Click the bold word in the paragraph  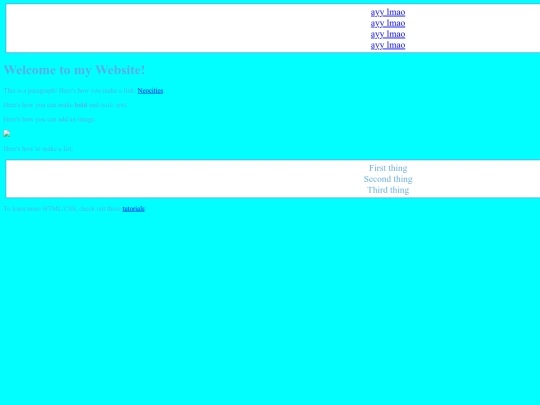[81, 105]
